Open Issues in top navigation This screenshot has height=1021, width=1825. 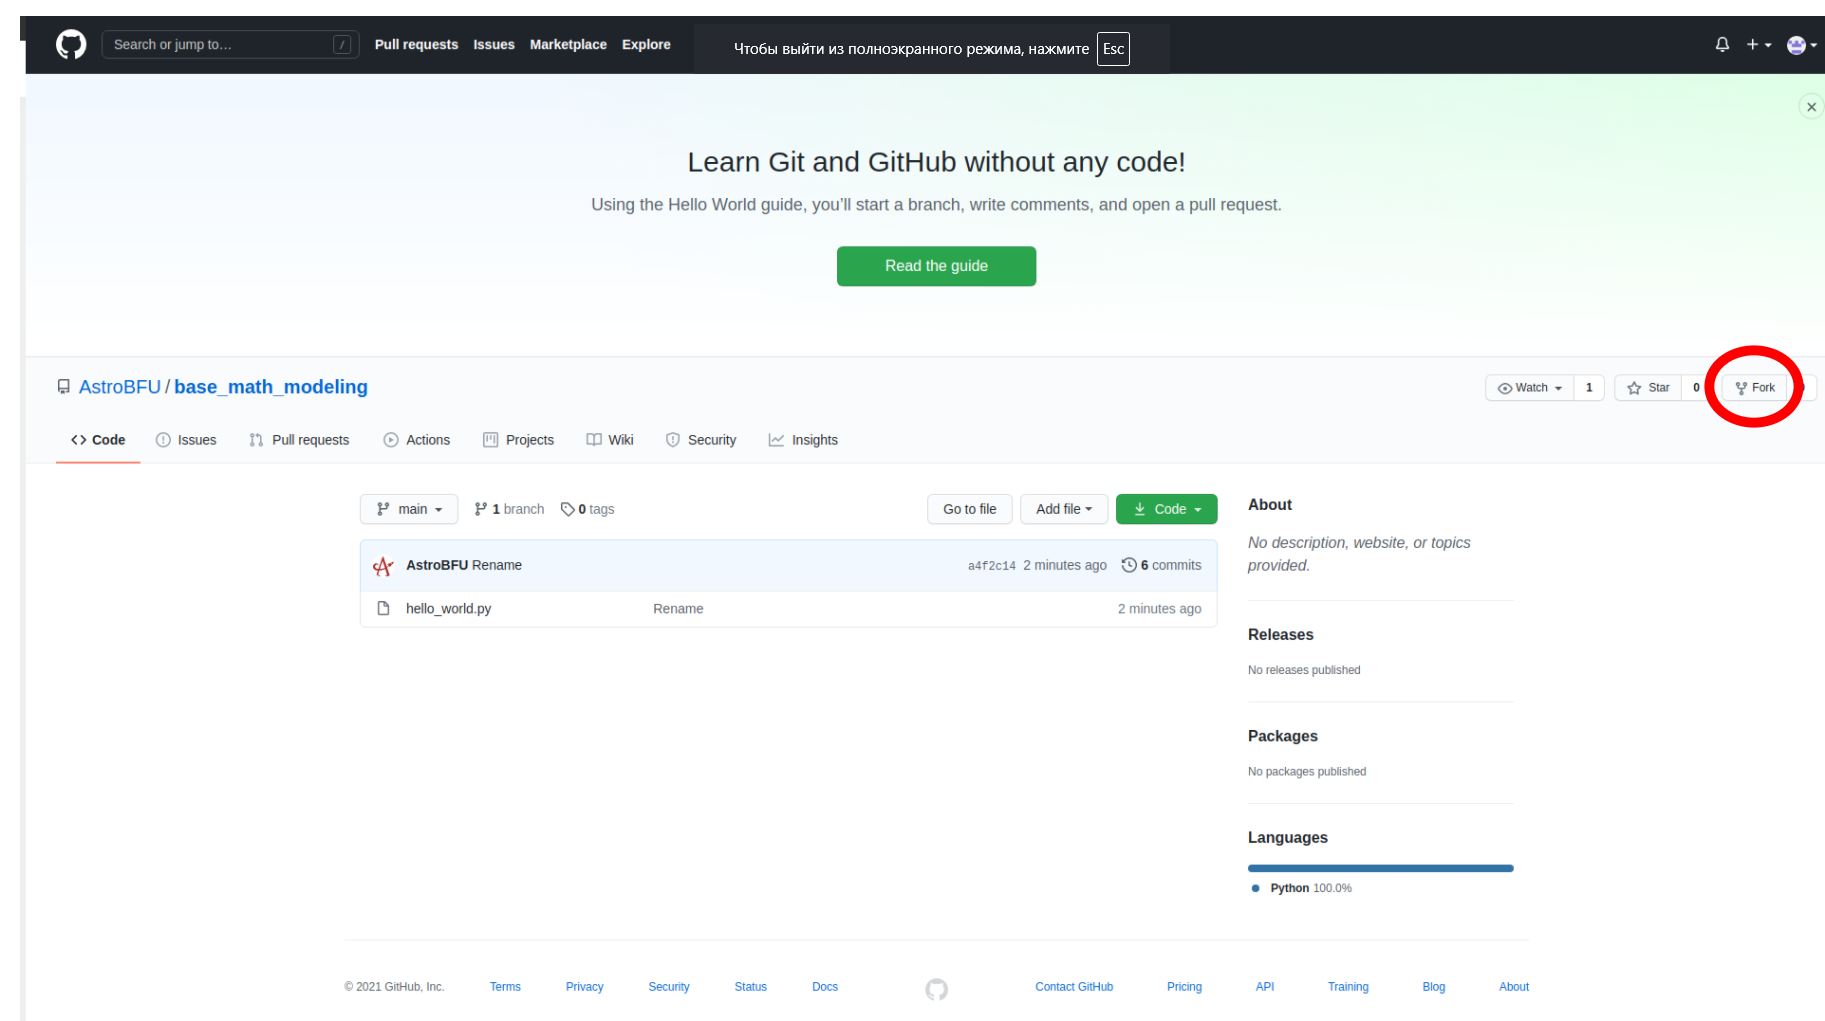[x=494, y=44]
